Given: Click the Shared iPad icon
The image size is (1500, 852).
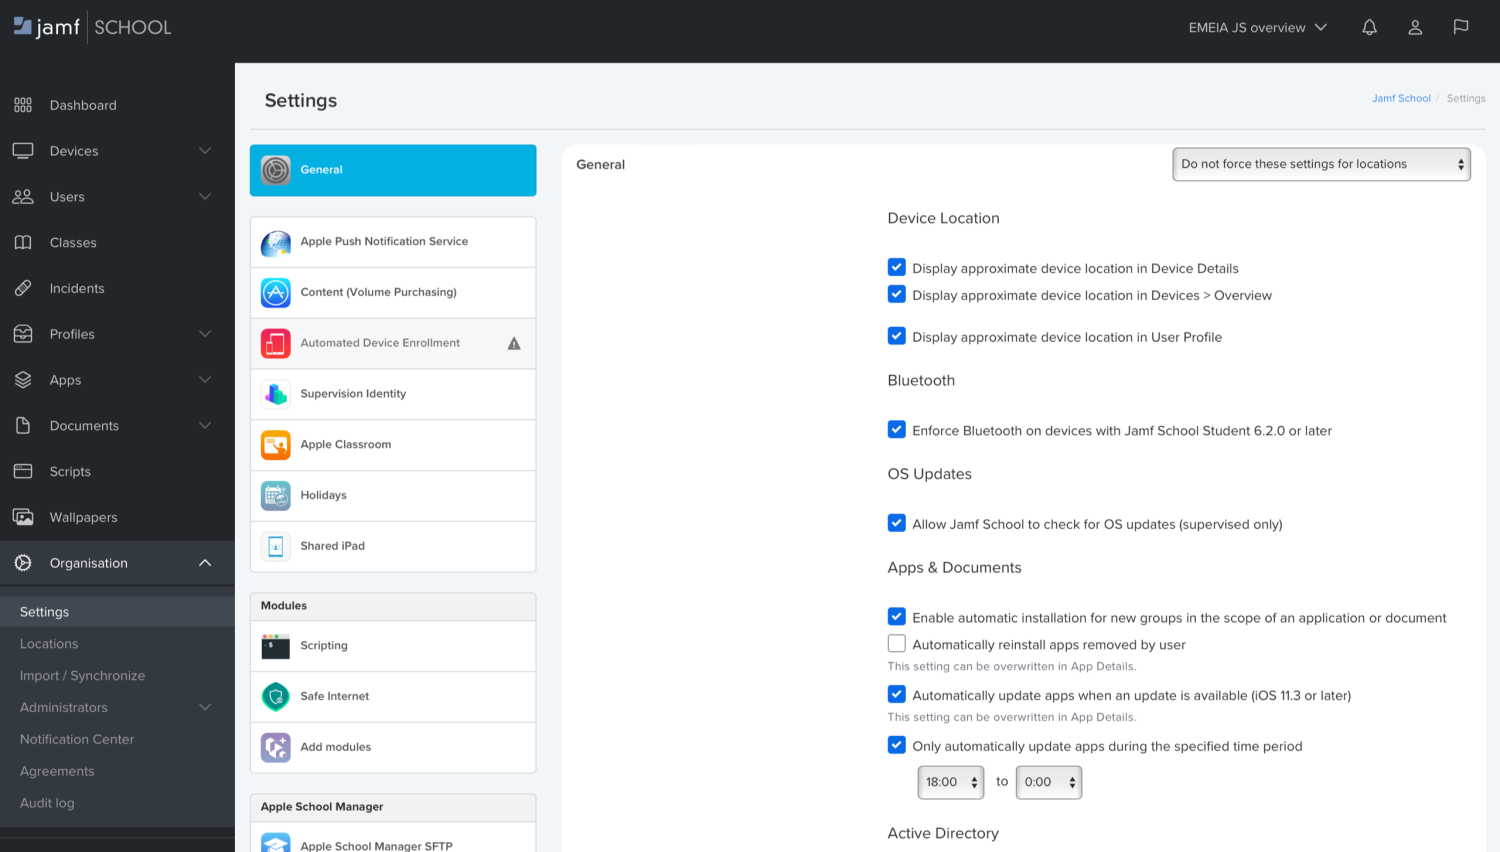Looking at the screenshot, I should click(x=276, y=546).
